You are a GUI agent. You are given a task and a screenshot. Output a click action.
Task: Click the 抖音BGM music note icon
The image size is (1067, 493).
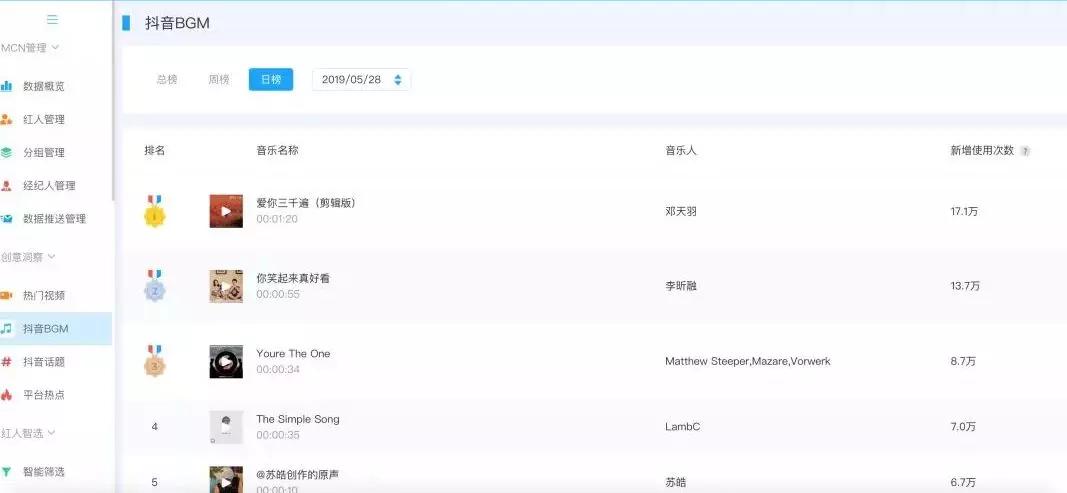[6, 328]
